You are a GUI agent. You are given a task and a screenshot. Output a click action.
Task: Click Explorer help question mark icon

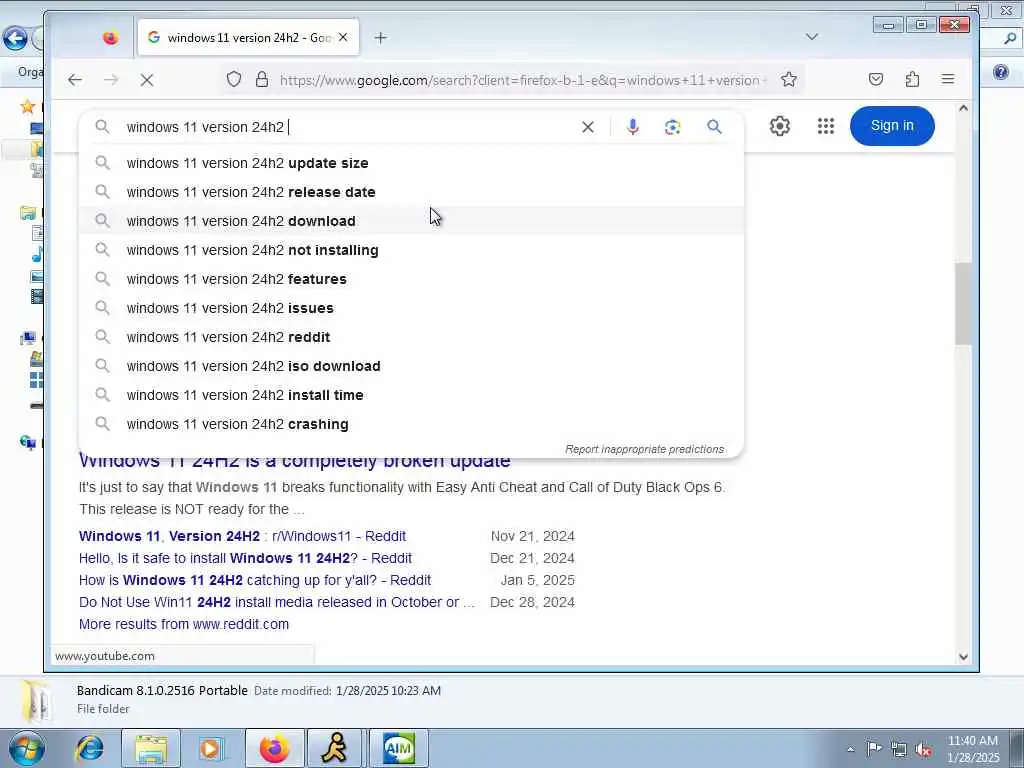click(1000, 71)
